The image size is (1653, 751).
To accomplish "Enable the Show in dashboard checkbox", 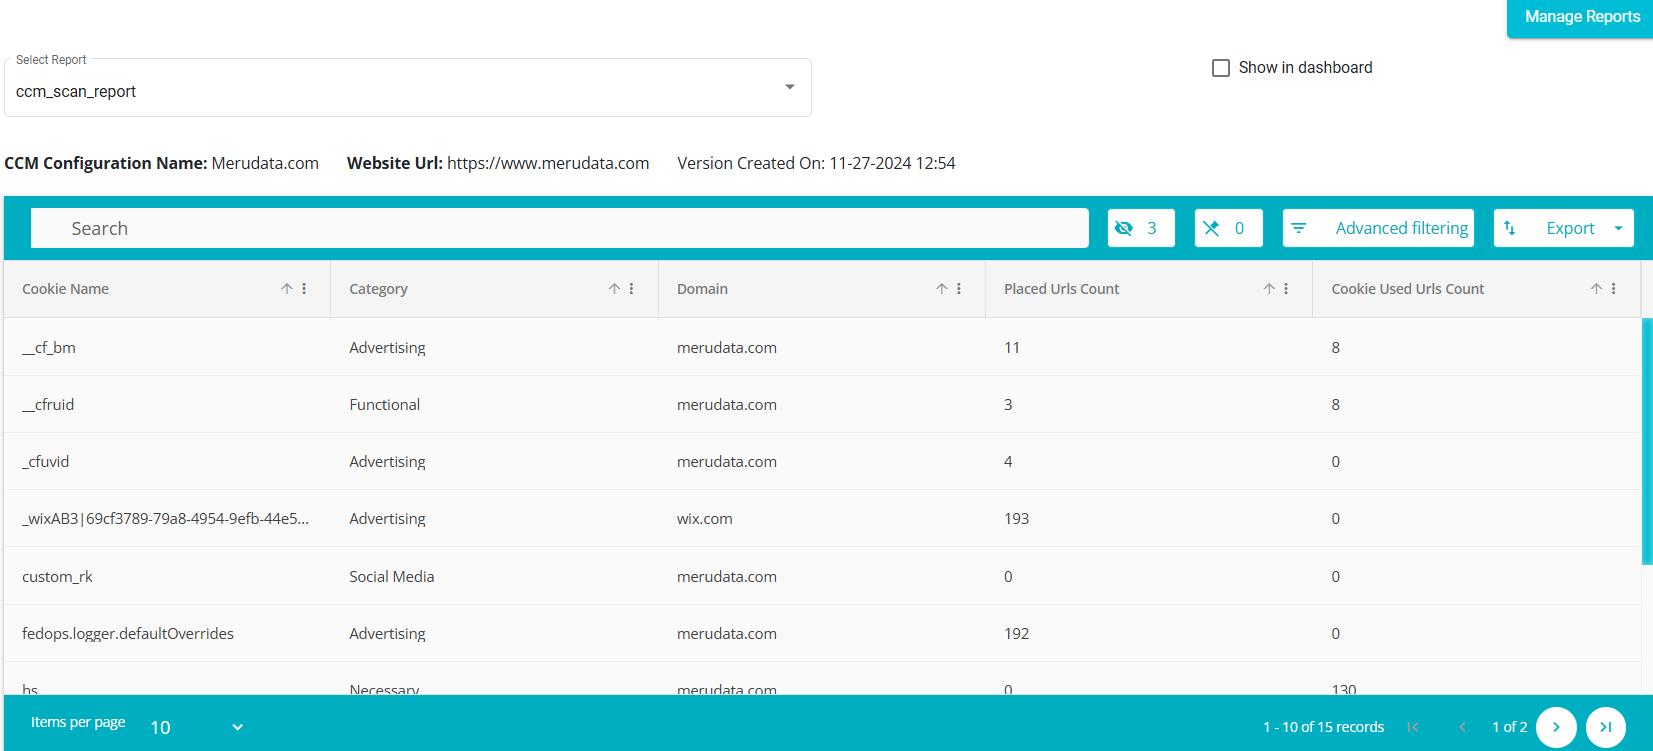I will [1221, 68].
